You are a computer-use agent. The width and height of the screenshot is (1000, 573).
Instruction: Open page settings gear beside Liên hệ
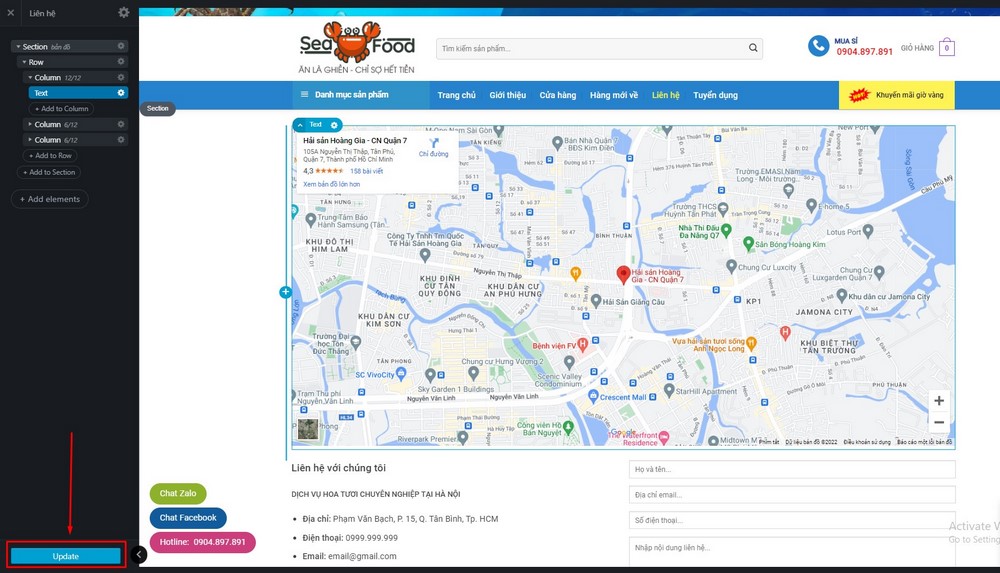pos(124,12)
